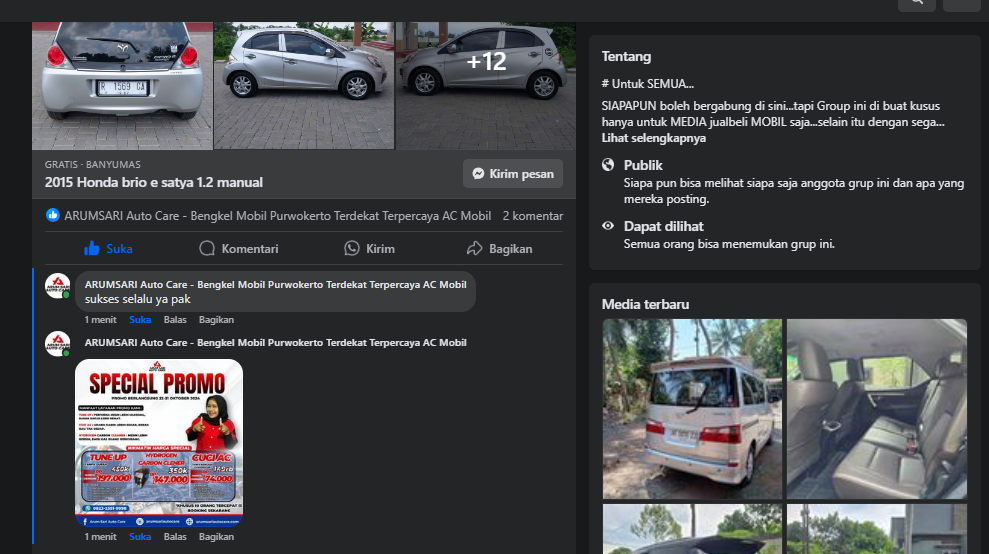Screen dimensions: 989x554
Task: Open the SPECIAL PROMO image in the comment
Action: (159, 443)
